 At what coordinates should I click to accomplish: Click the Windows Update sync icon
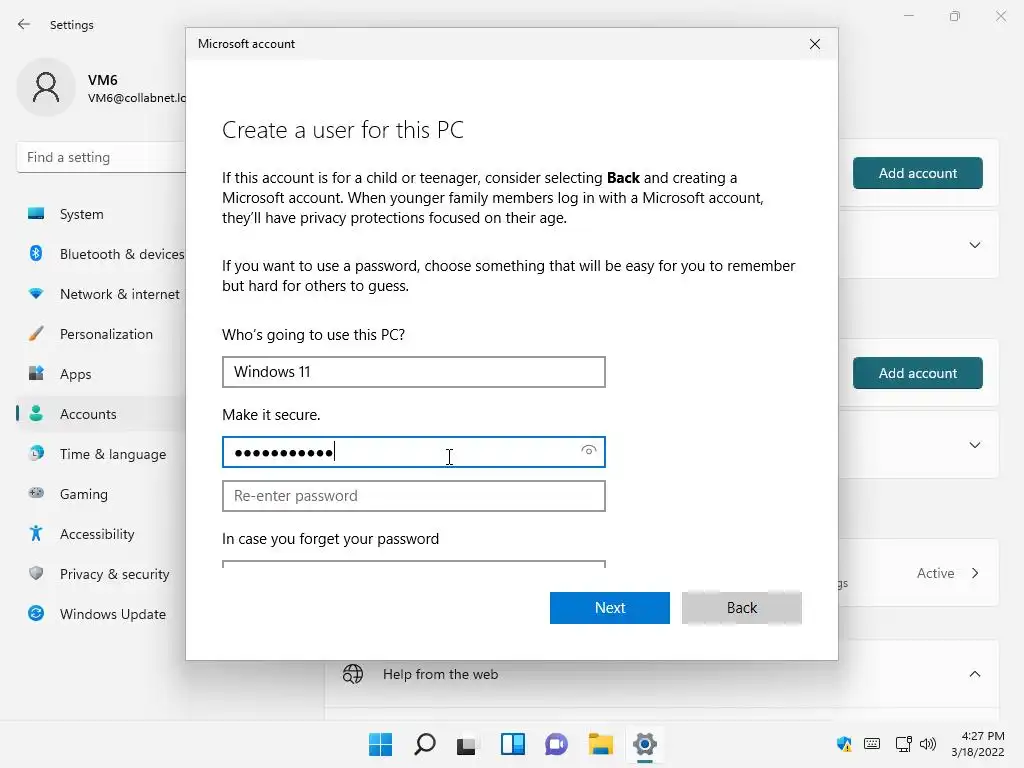coord(36,613)
